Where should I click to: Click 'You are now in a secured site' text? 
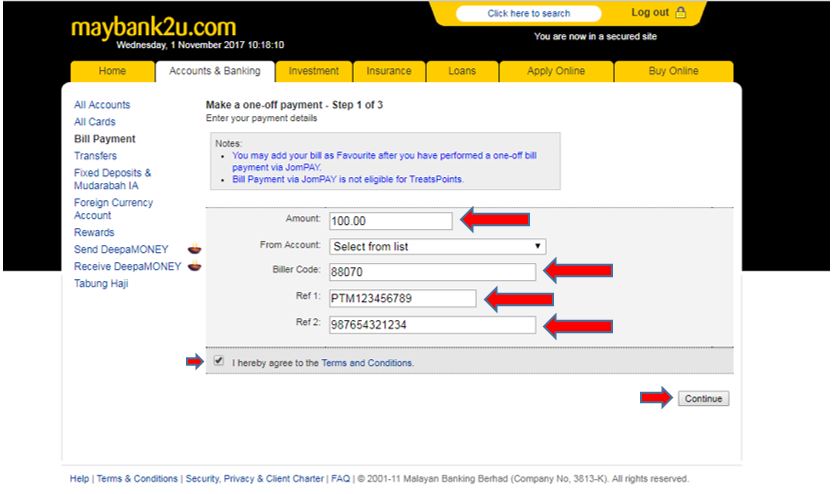pos(595,36)
